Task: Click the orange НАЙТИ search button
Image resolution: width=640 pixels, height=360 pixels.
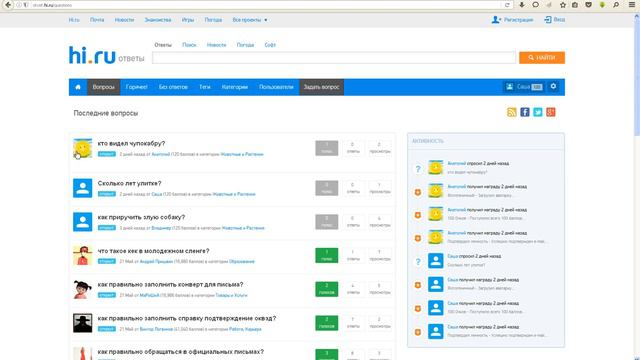Action: (x=542, y=58)
